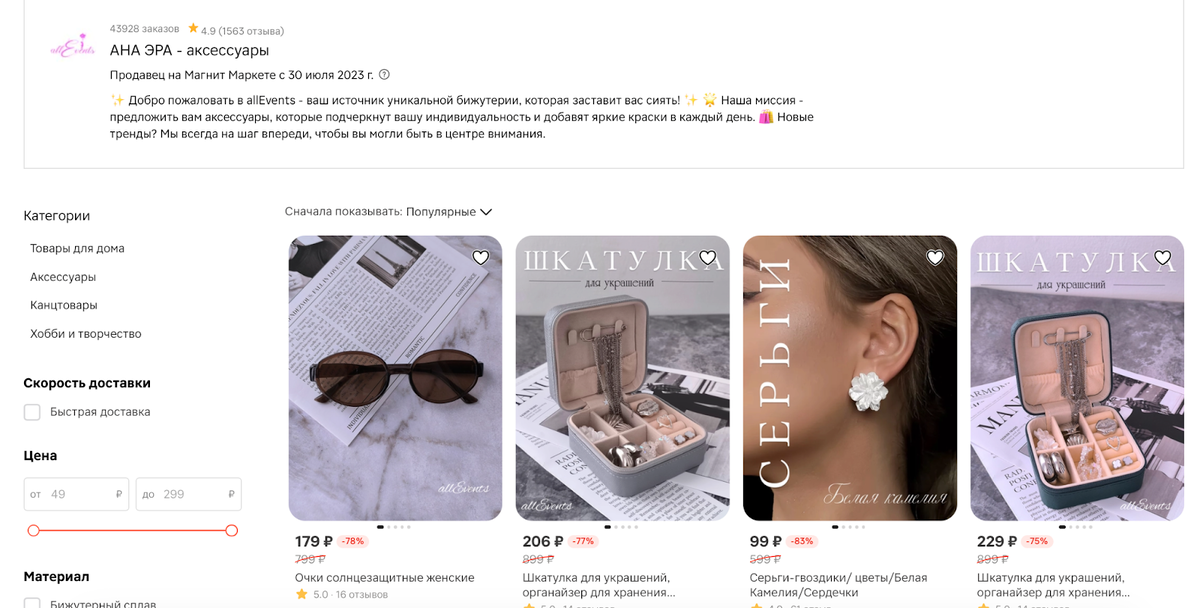Viewport: 1200px width, 608px height.
Task: Open the Канцтовары category
Action: pos(64,305)
